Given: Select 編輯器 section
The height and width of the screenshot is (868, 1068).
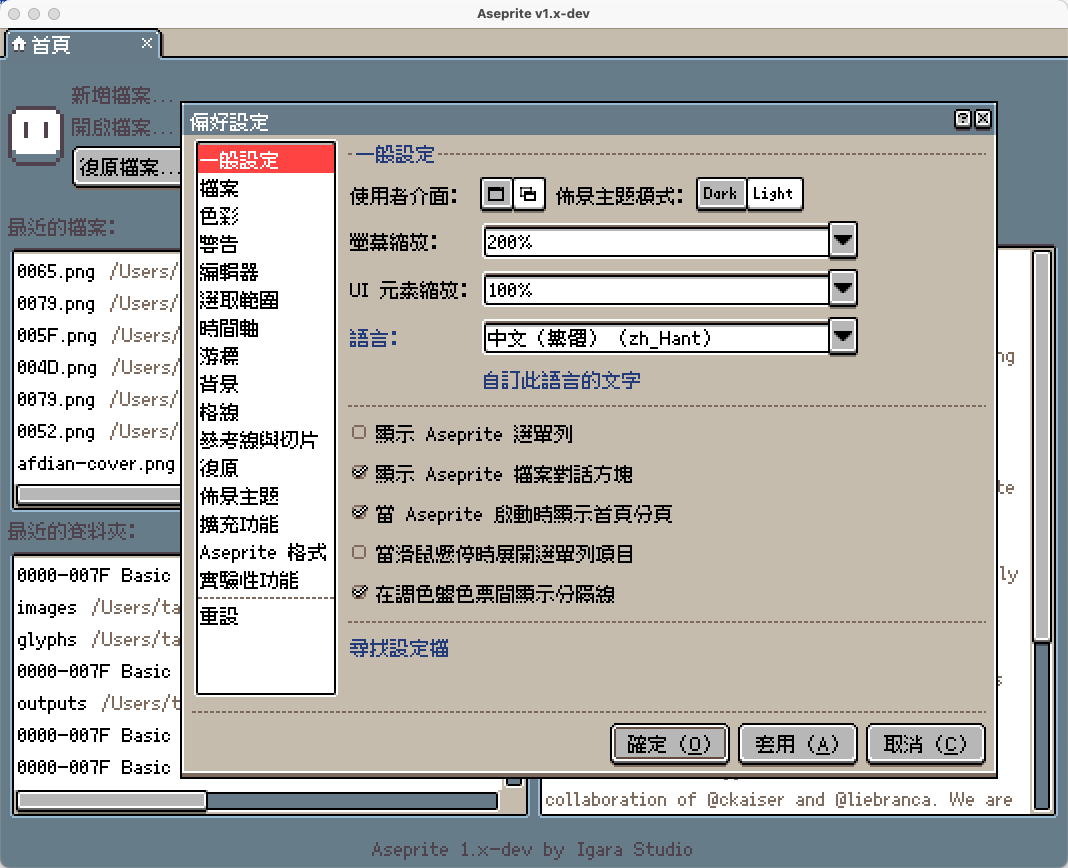Looking at the screenshot, I should tap(266, 272).
